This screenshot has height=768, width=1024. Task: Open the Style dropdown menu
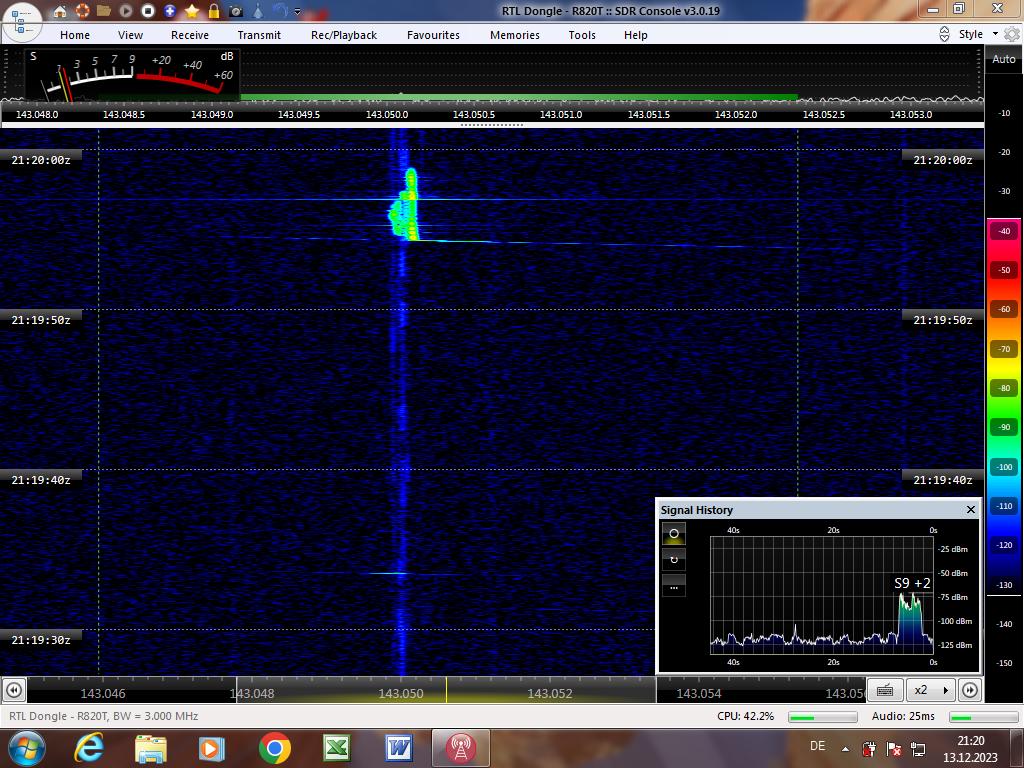(978, 34)
